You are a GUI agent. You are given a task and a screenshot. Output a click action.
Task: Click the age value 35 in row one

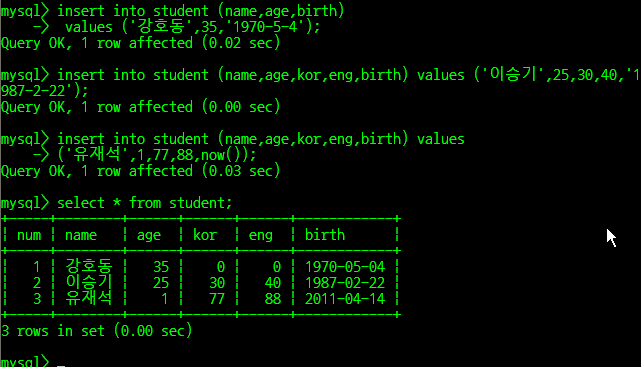161,267
